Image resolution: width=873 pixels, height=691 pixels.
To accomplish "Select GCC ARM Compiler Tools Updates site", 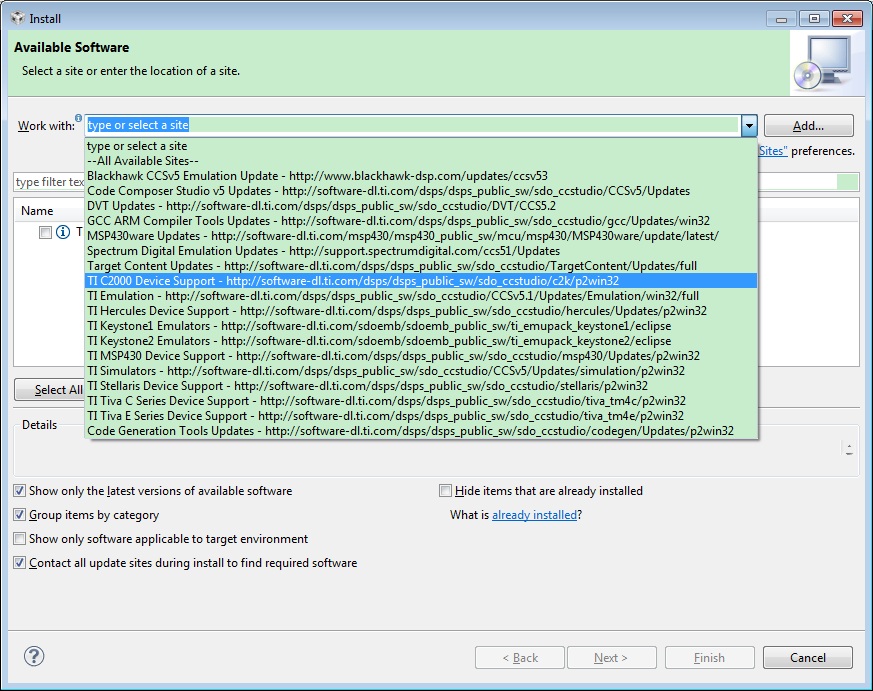I will coord(421,221).
